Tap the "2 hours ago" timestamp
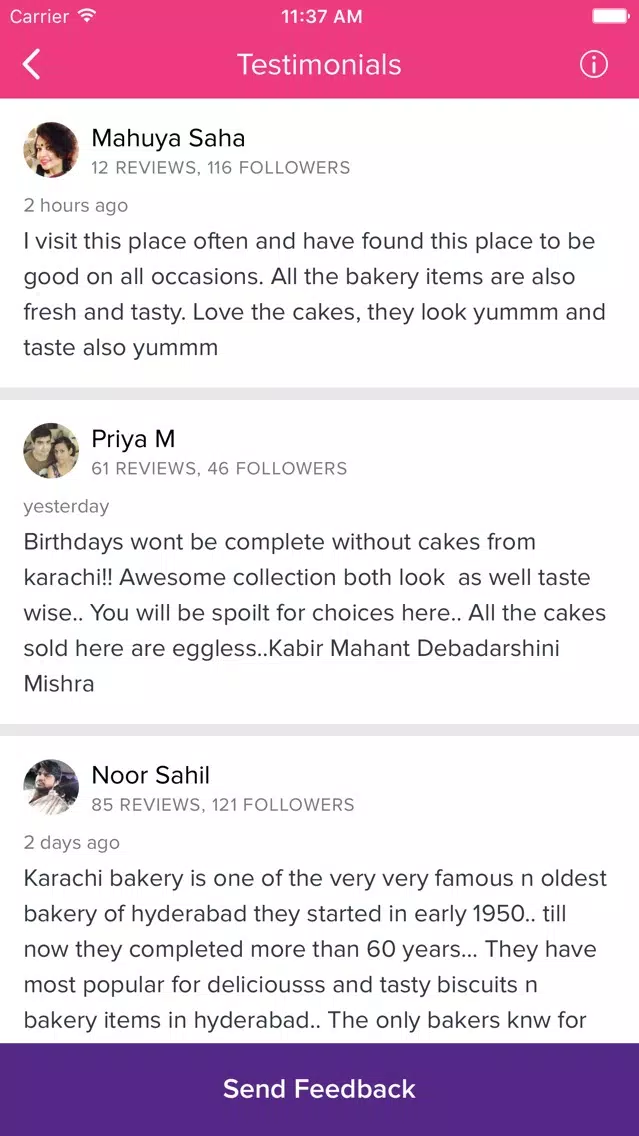Screen dimensions: 639x1136 pos(75,206)
